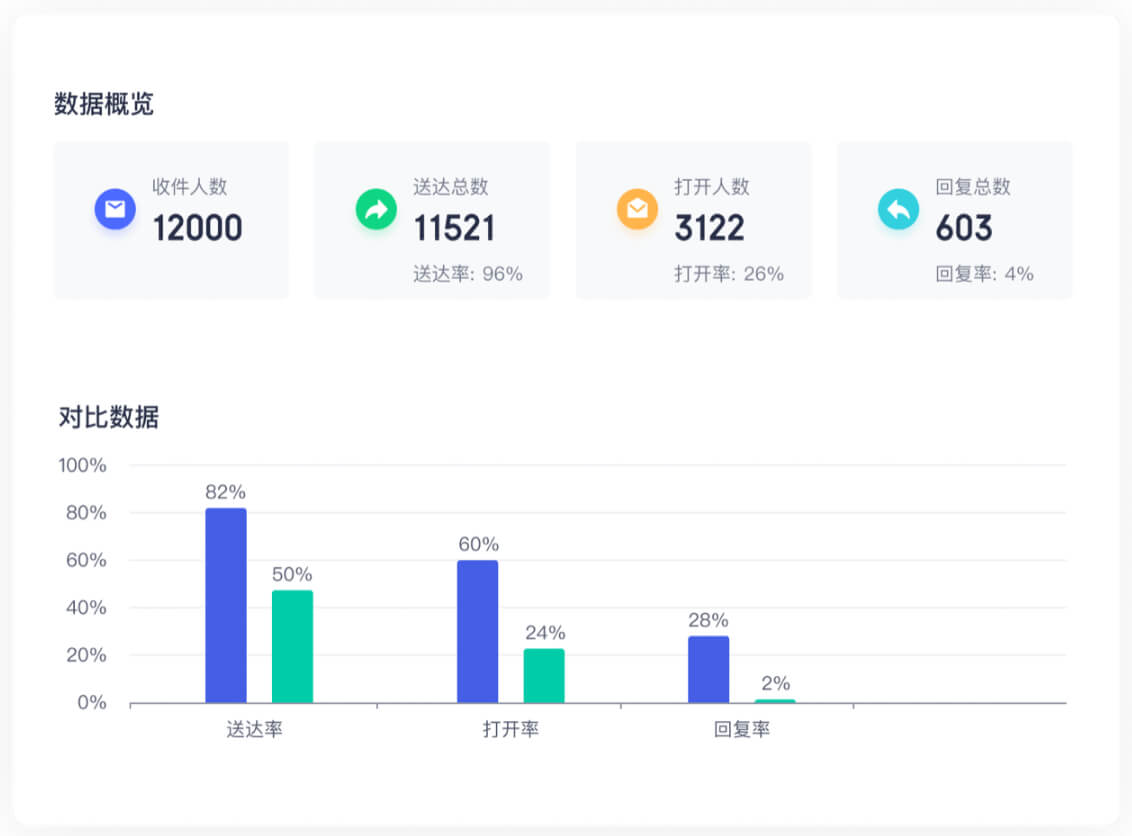The image size is (1132, 836).
Task: Click the 82% data label
Action: (226, 492)
